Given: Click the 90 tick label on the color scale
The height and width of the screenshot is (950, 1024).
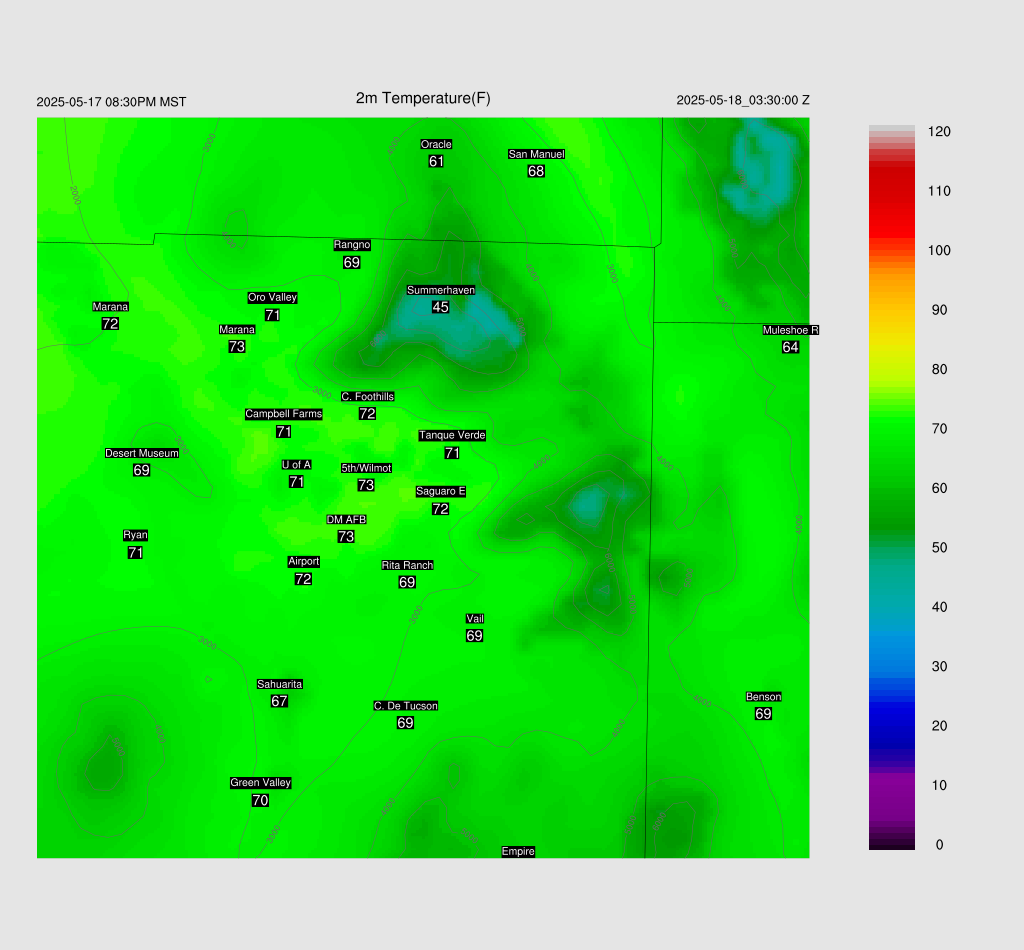Looking at the screenshot, I should coord(939,310).
